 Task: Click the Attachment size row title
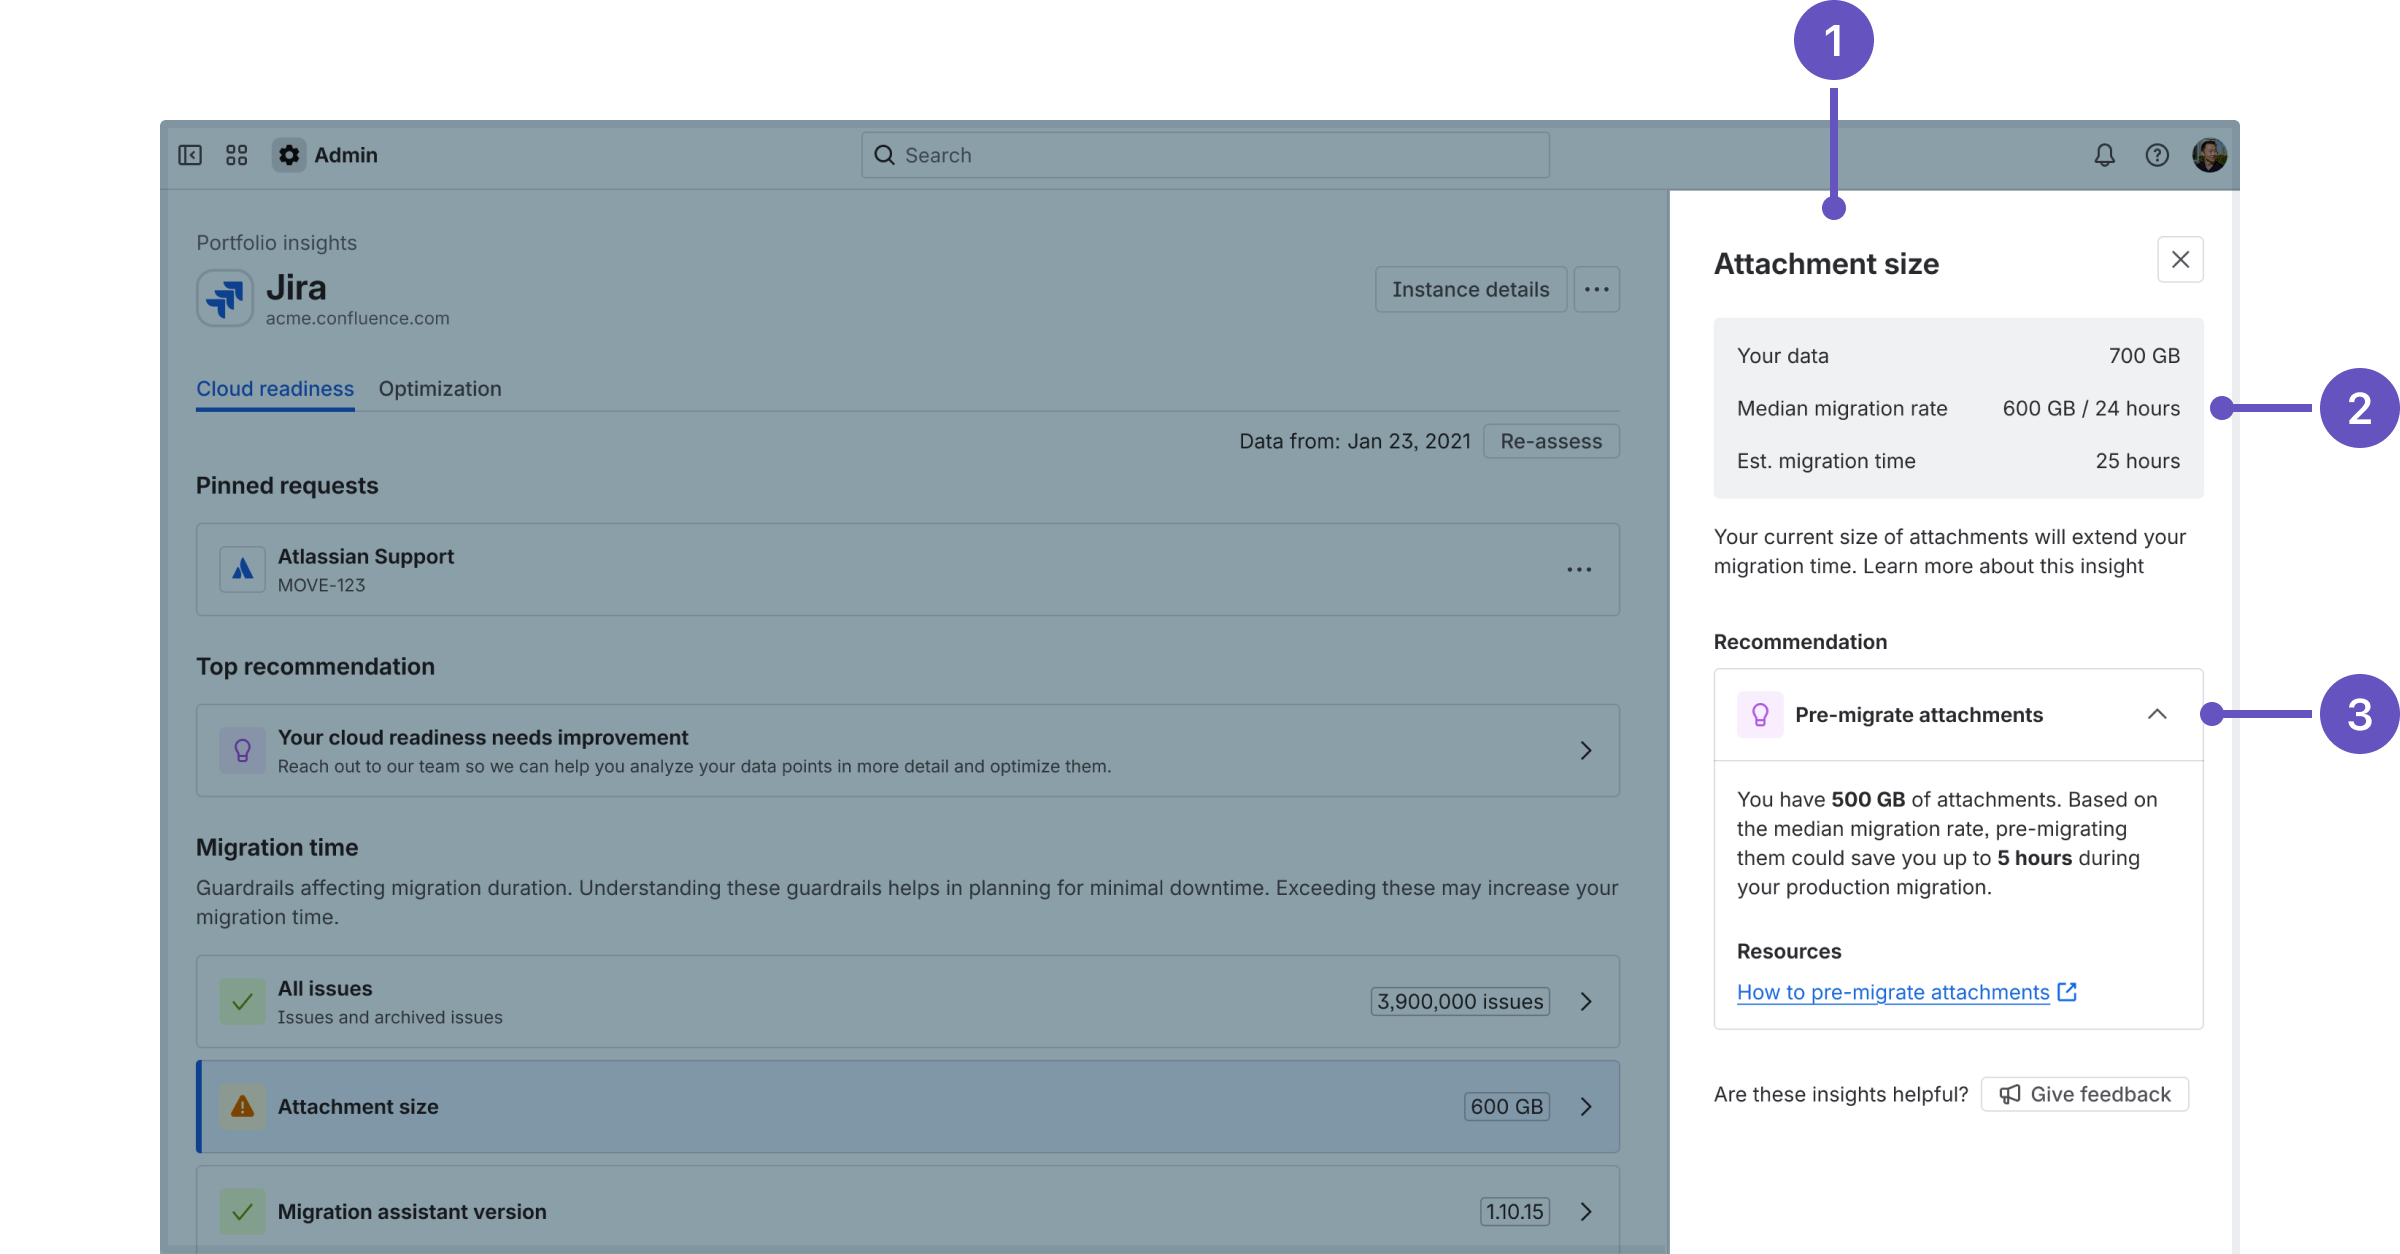[x=358, y=1107]
